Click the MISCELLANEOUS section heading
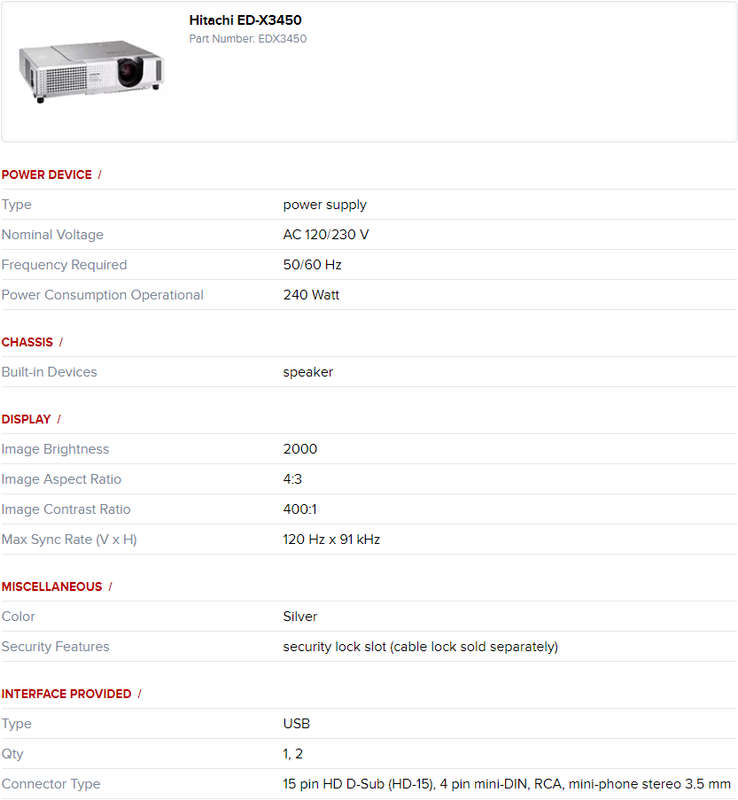Image resolution: width=738 pixels, height=800 pixels. [52, 586]
